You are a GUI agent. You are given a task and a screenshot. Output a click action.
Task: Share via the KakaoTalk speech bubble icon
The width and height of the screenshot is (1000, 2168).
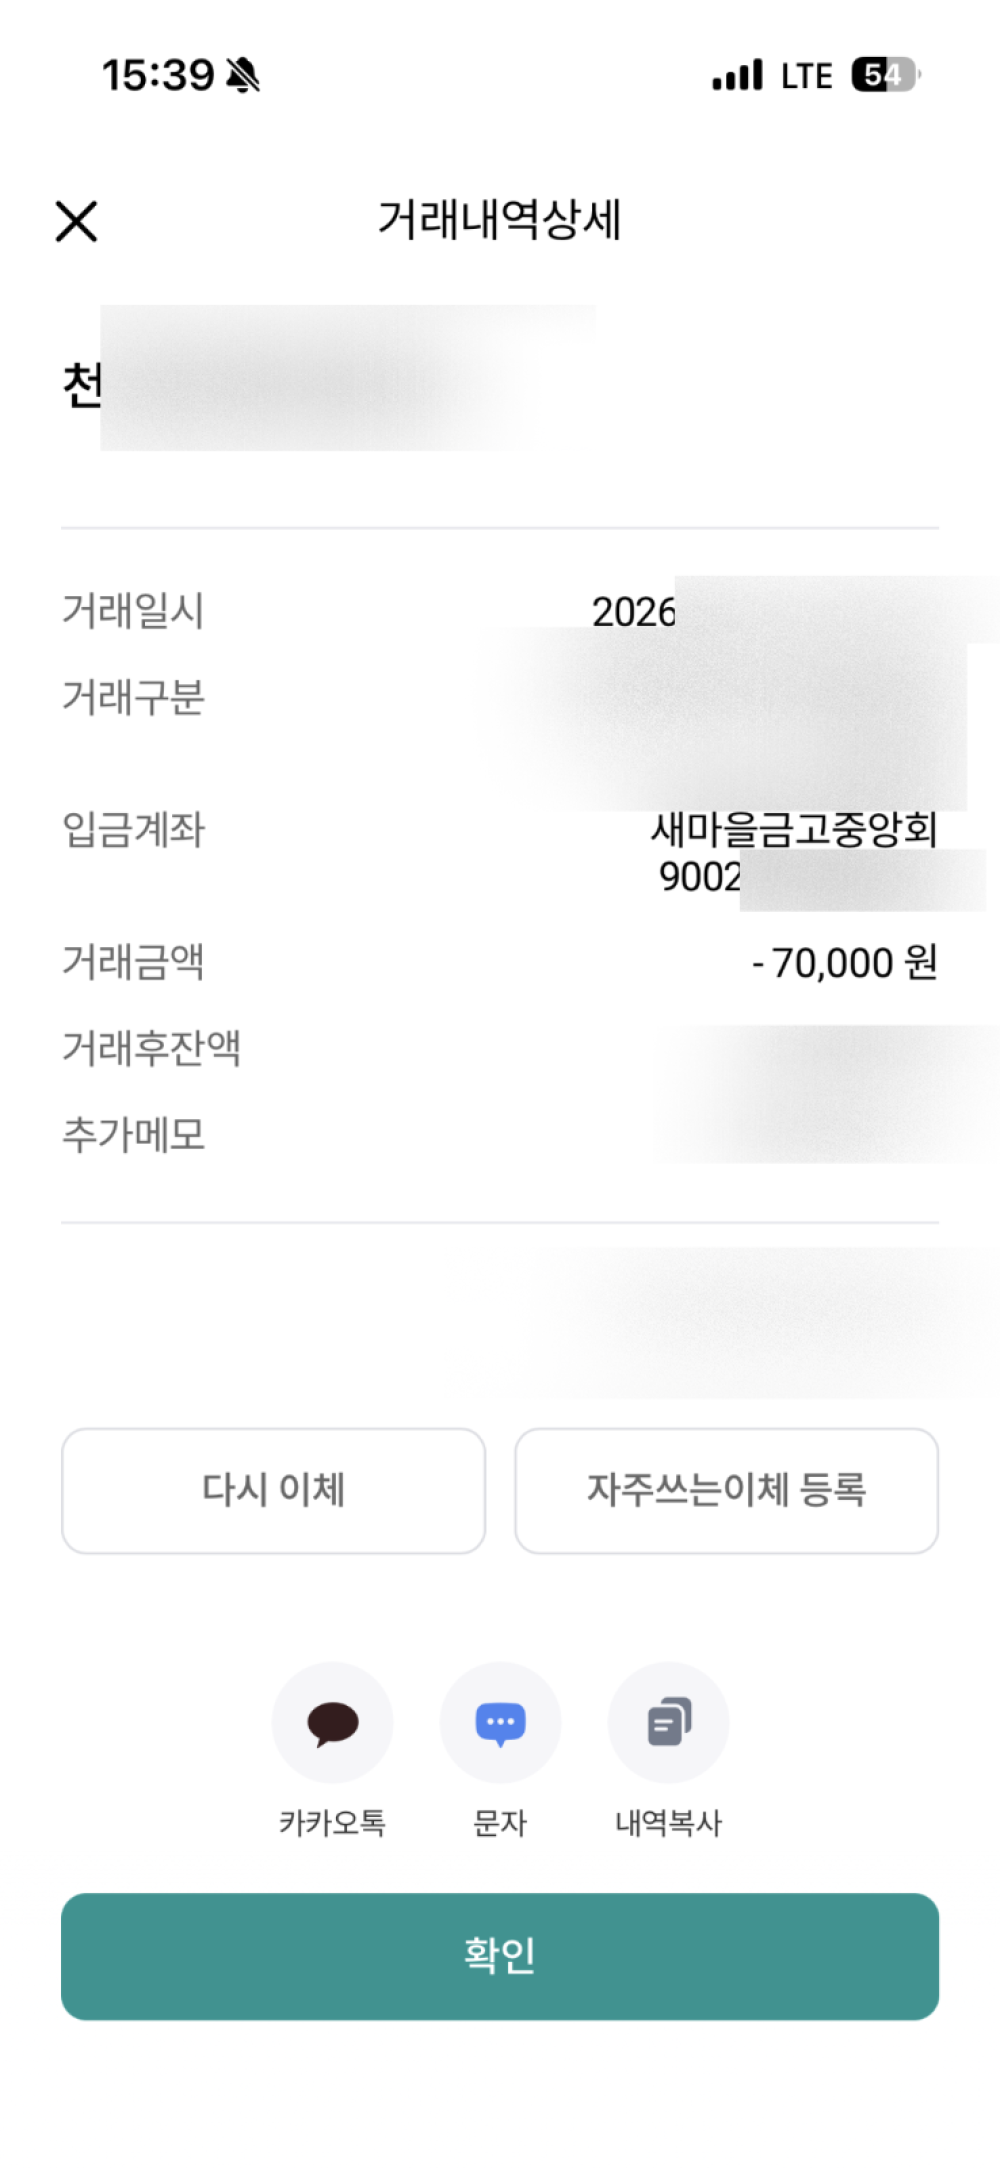pyautogui.click(x=332, y=1722)
